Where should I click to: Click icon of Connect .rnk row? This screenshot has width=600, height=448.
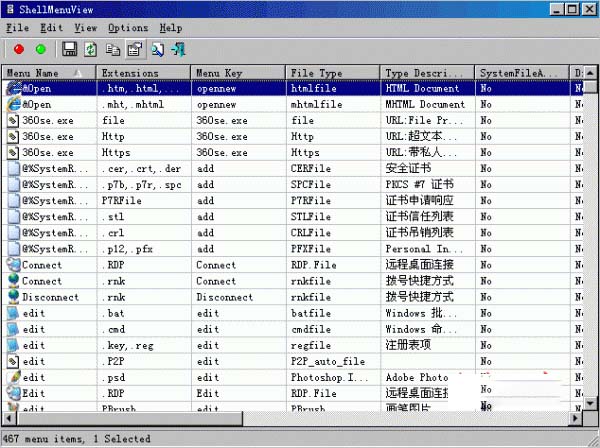point(13,281)
